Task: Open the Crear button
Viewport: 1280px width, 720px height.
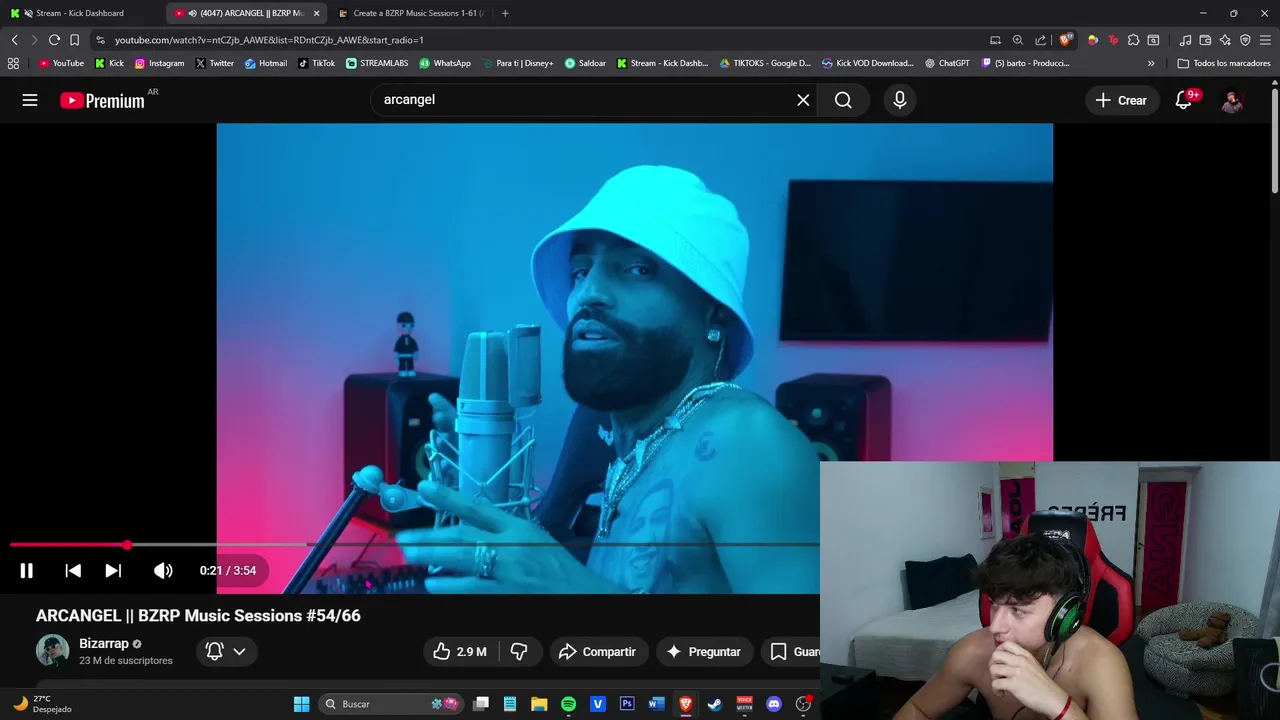Action: (1121, 100)
